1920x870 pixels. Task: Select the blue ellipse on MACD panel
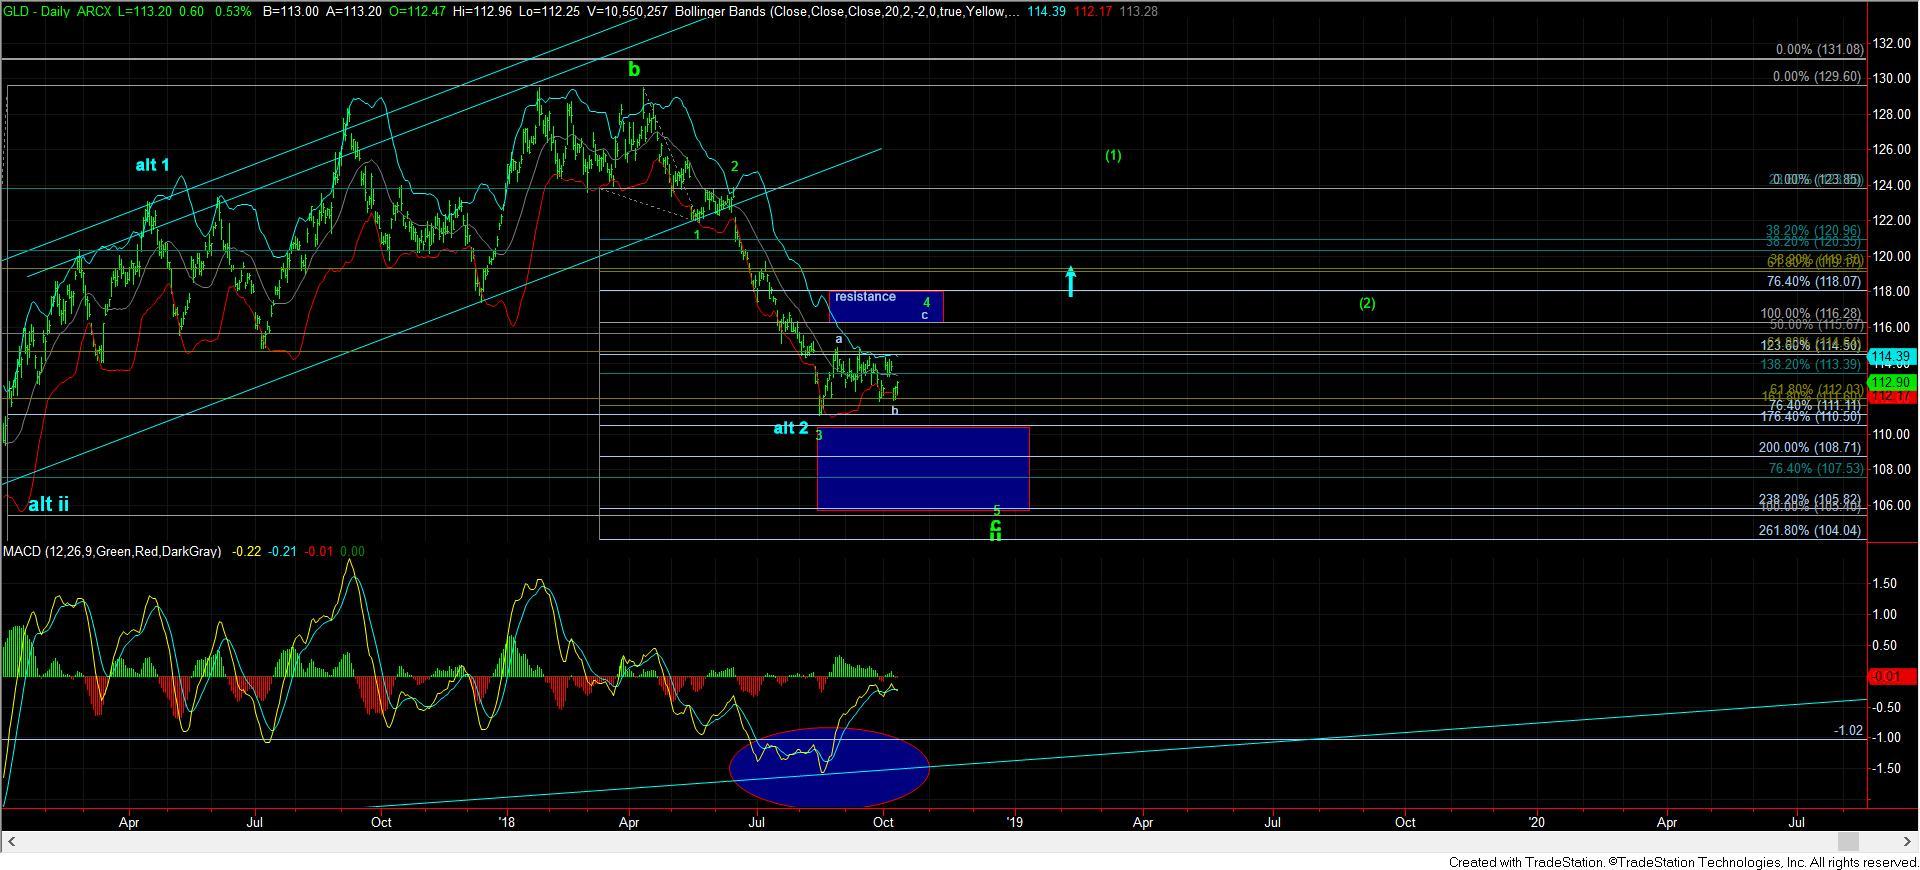(x=829, y=767)
